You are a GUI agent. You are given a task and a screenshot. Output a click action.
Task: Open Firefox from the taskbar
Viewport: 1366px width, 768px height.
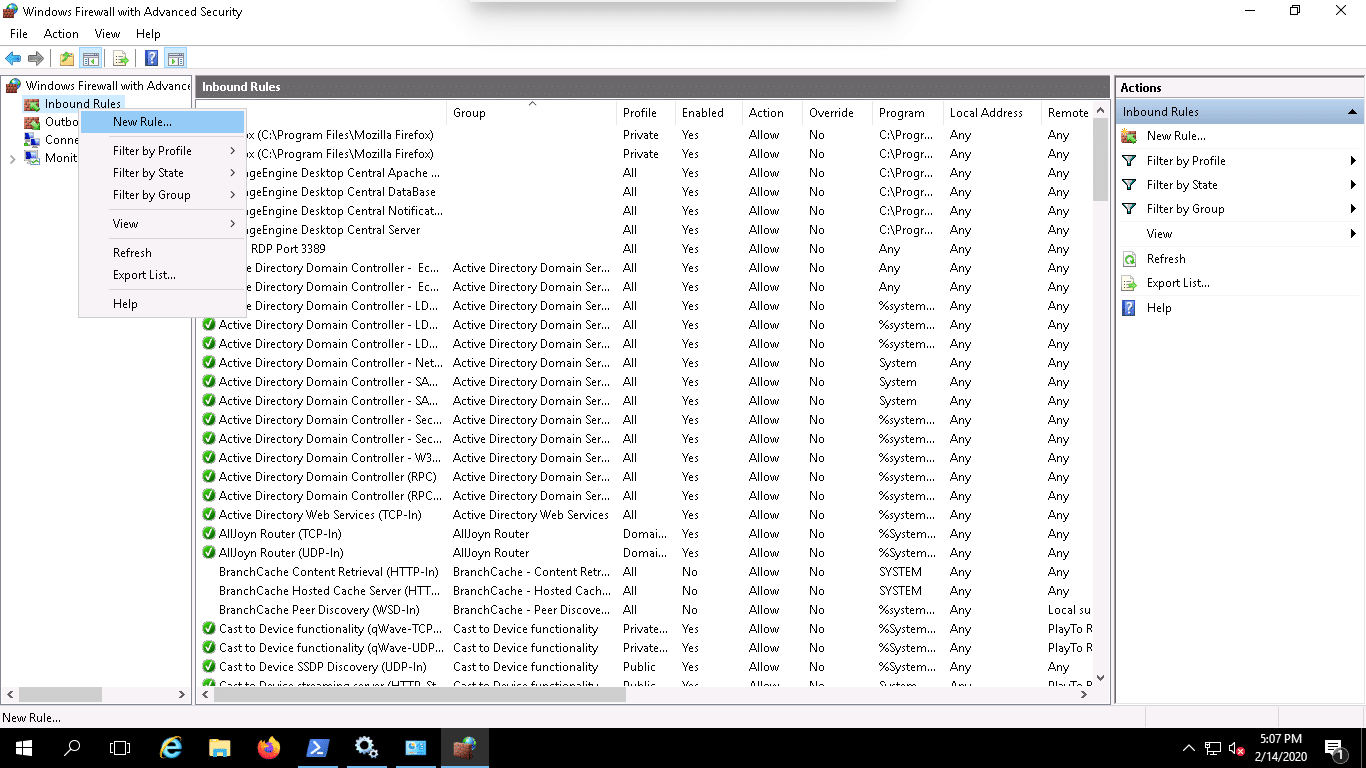coord(269,747)
